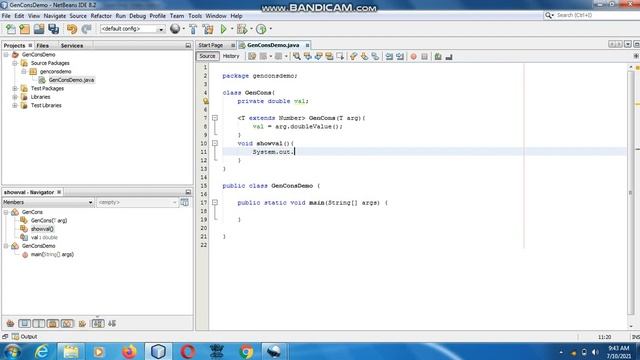Click the Redo toolbar icon
This screenshot has width=640, height=360.
[86, 29]
